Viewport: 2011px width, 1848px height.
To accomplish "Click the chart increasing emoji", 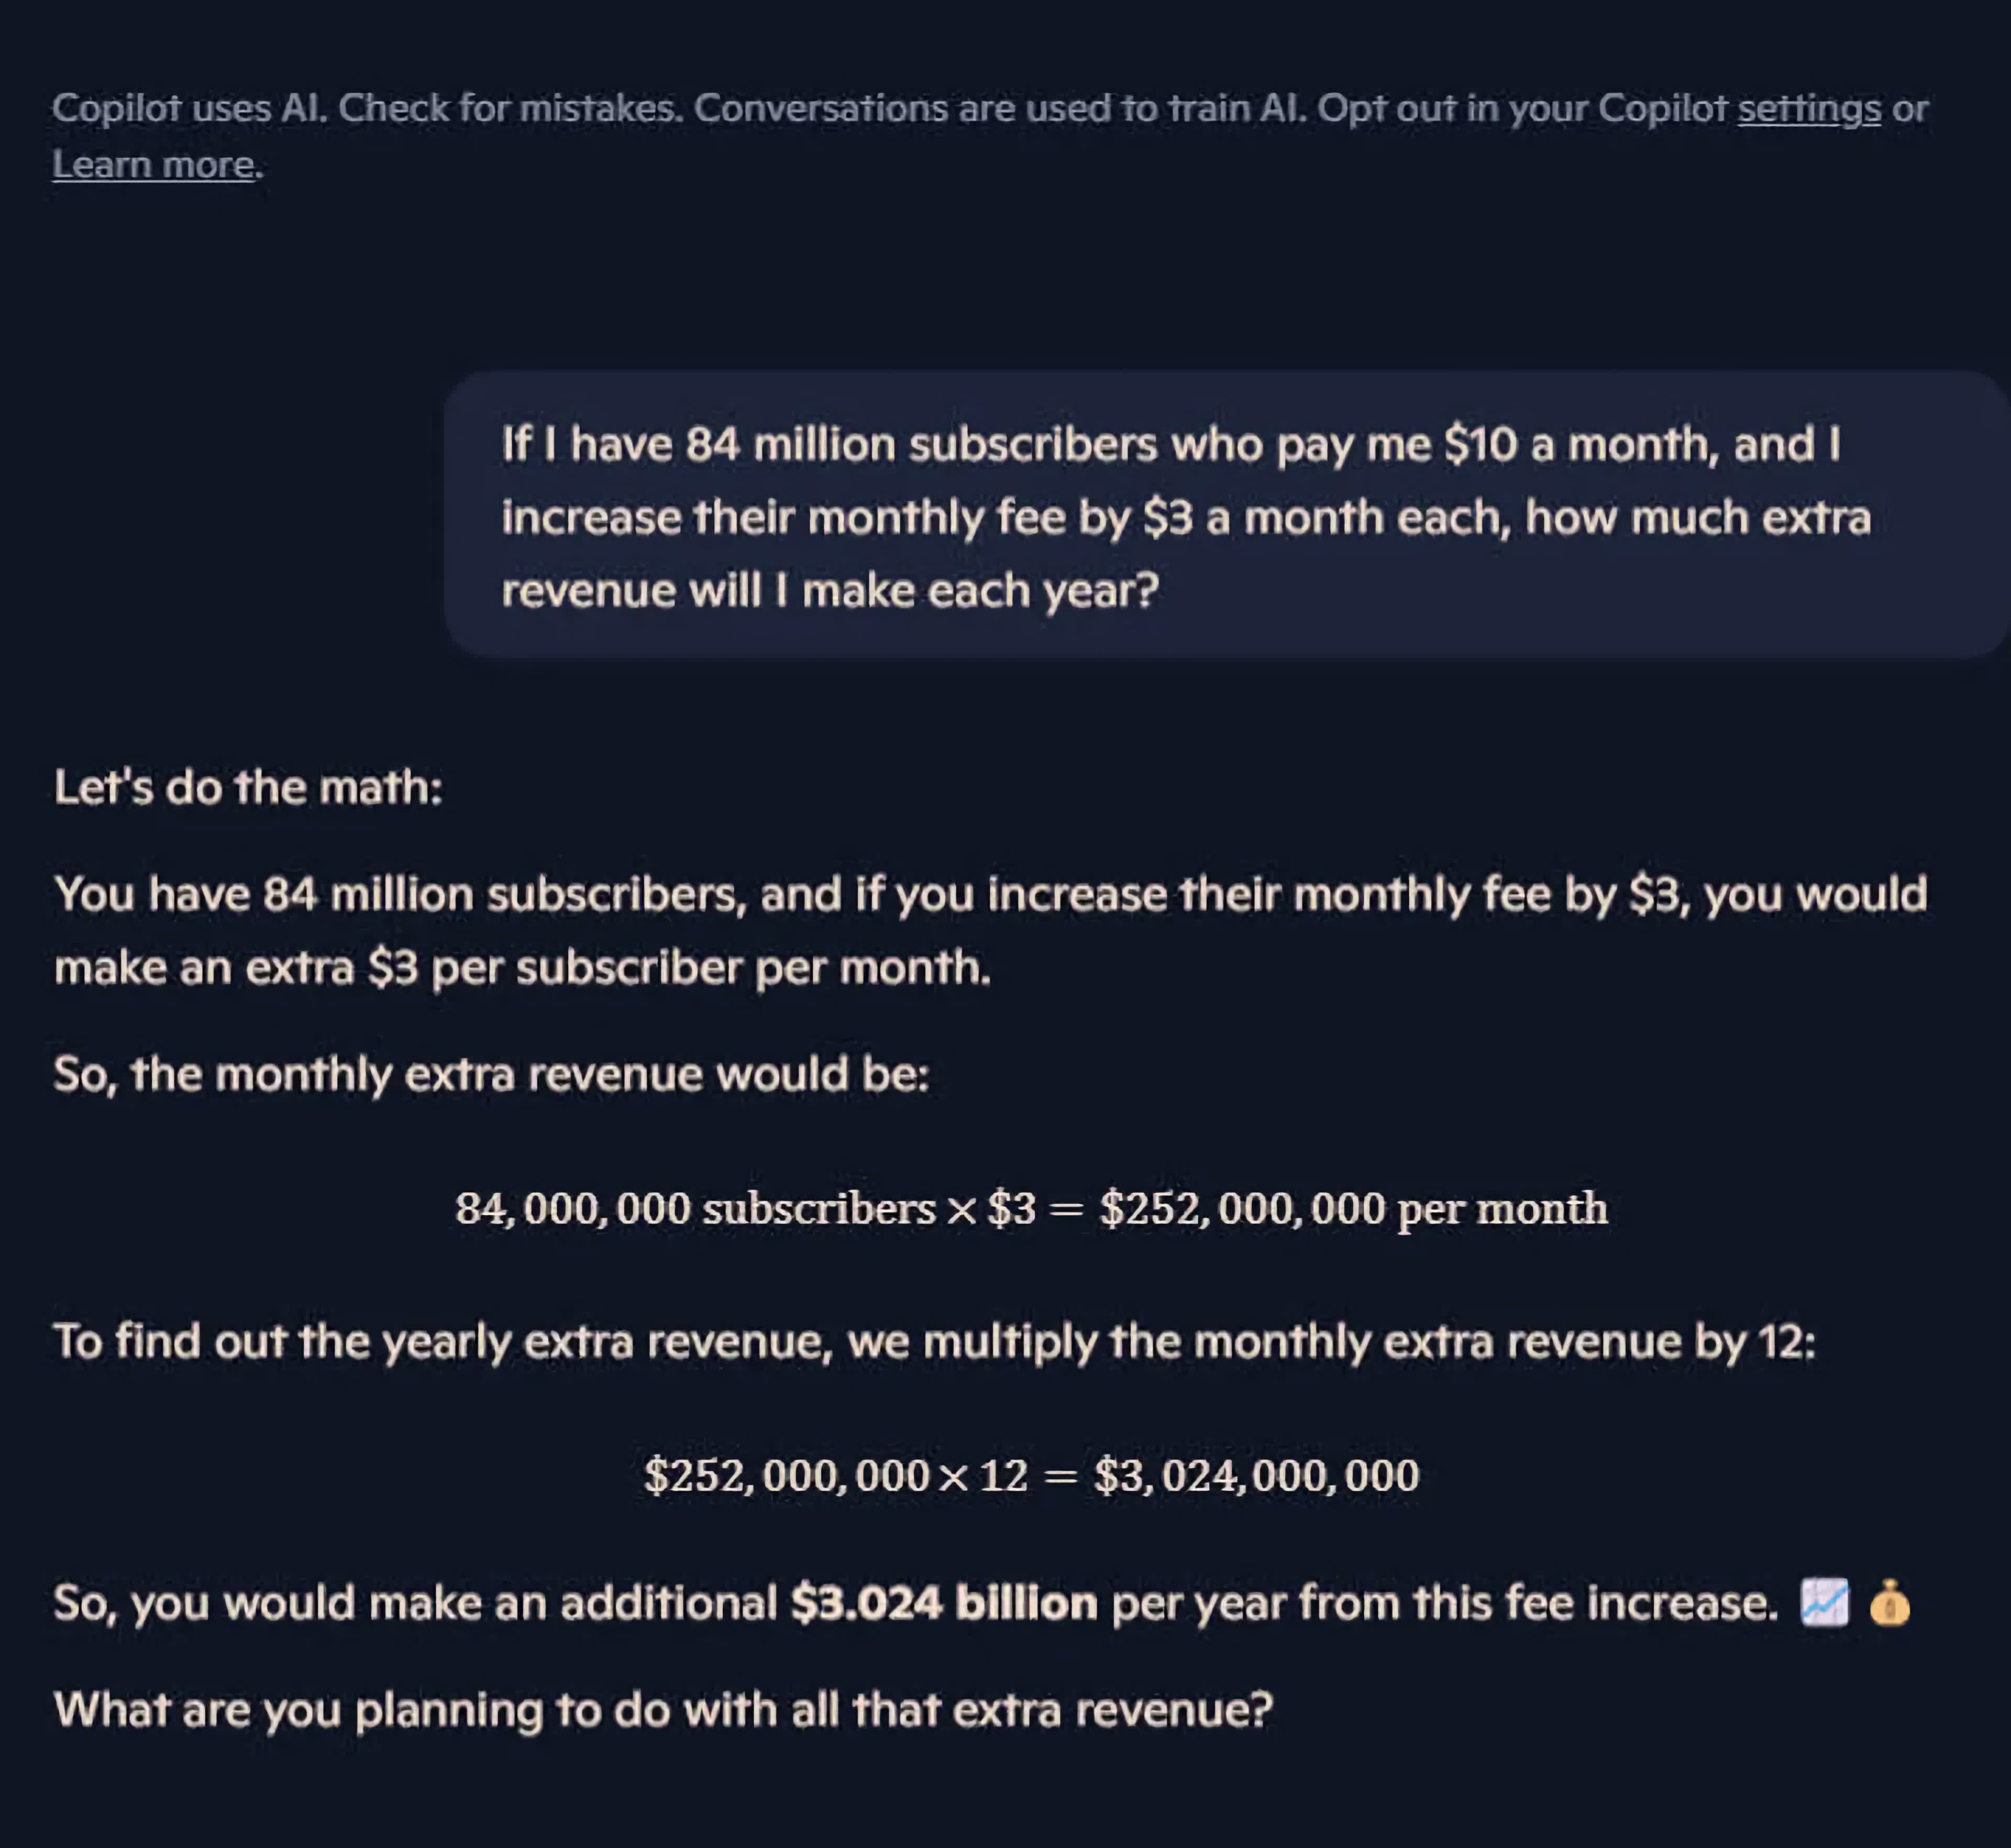I will pyautogui.click(x=1824, y=1603).
